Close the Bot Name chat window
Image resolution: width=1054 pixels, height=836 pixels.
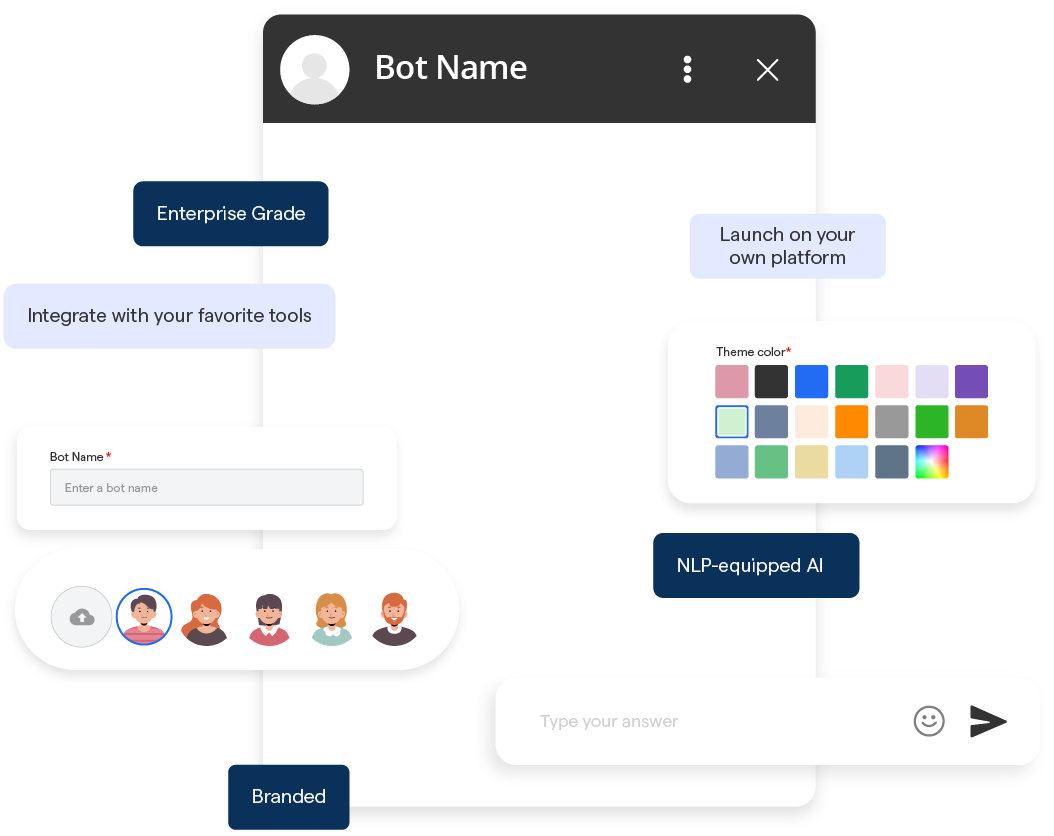(x=767, y=70)
